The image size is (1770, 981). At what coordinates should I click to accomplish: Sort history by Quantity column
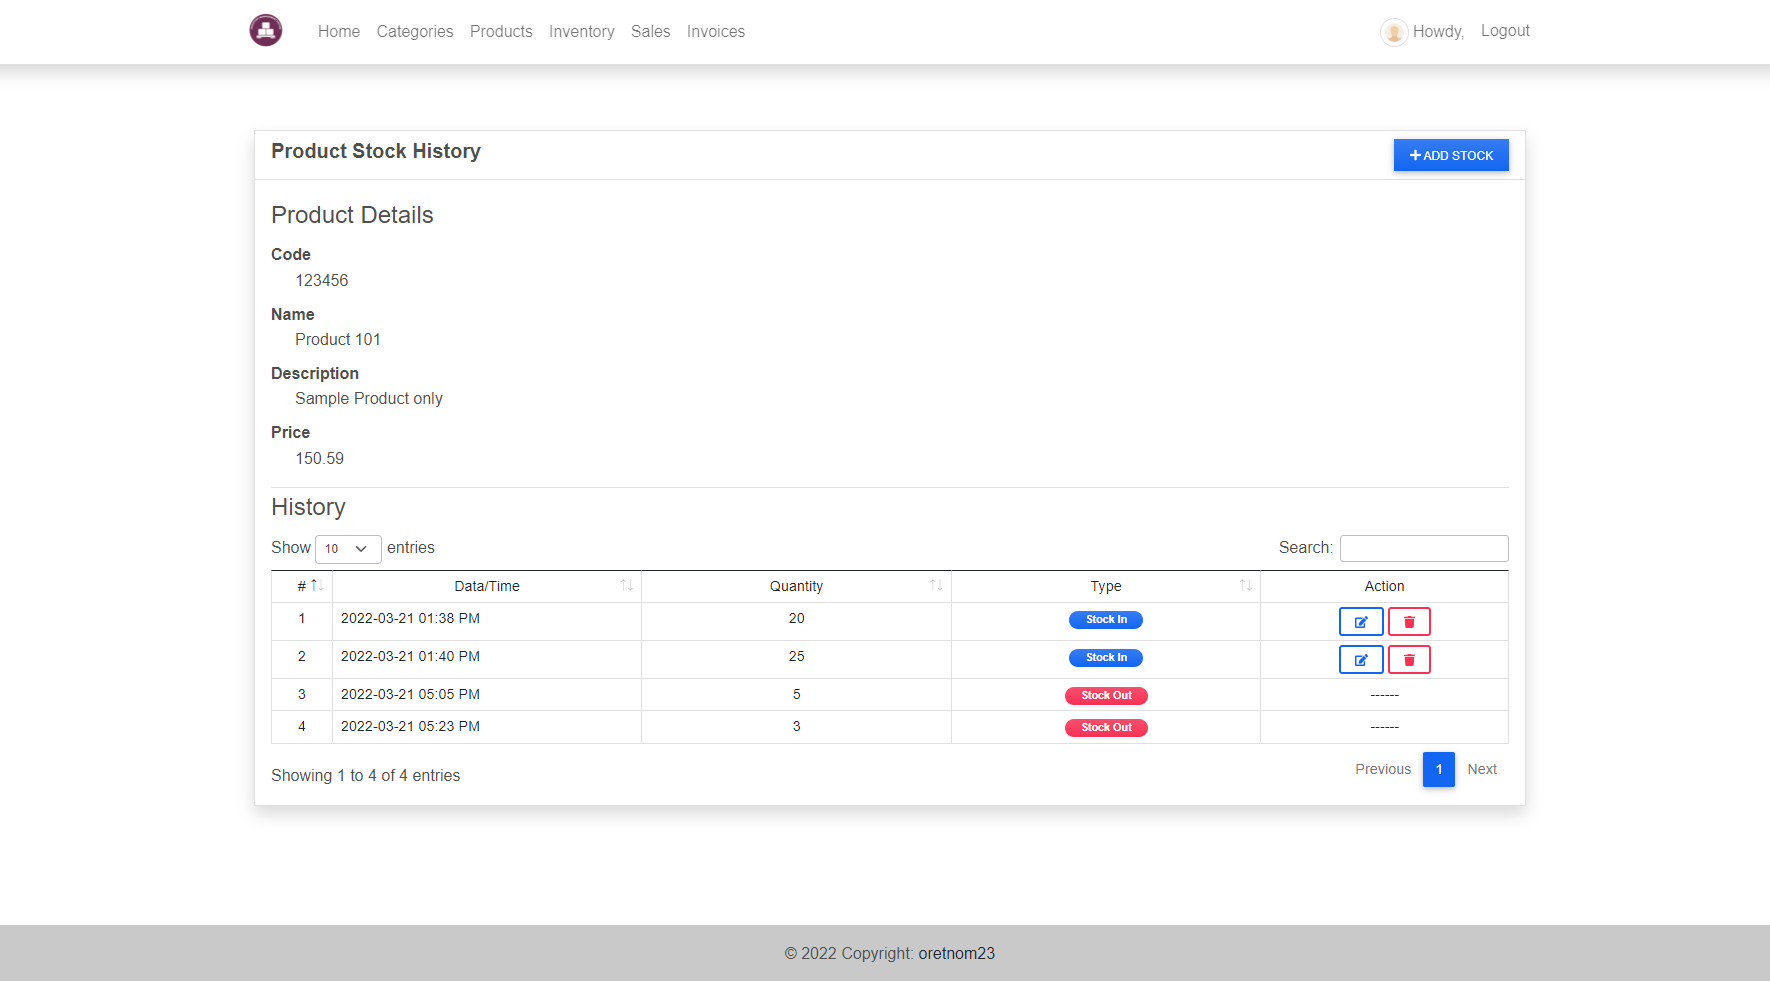click(796, 586)
